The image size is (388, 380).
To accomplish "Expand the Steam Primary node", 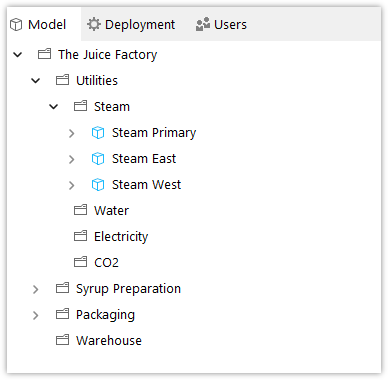I will tap(72, 133).
